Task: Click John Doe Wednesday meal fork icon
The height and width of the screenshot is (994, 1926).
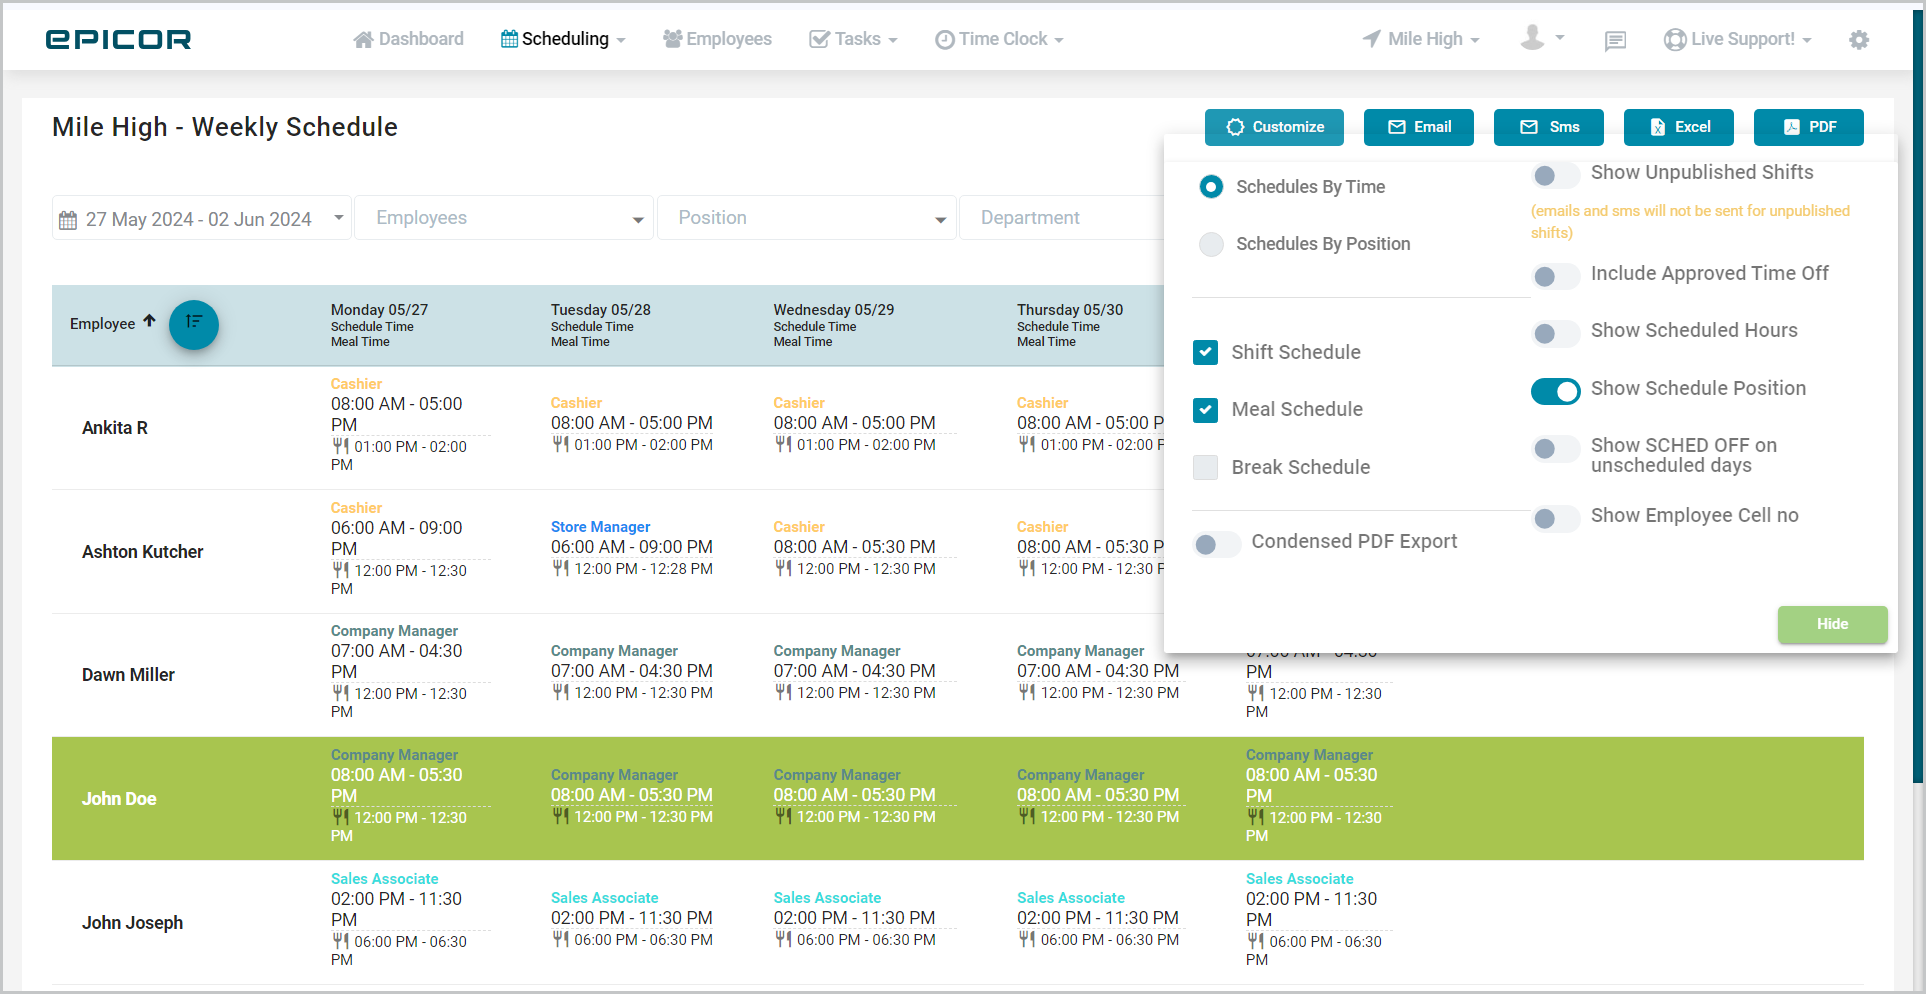Action: (x=783, y=816)
